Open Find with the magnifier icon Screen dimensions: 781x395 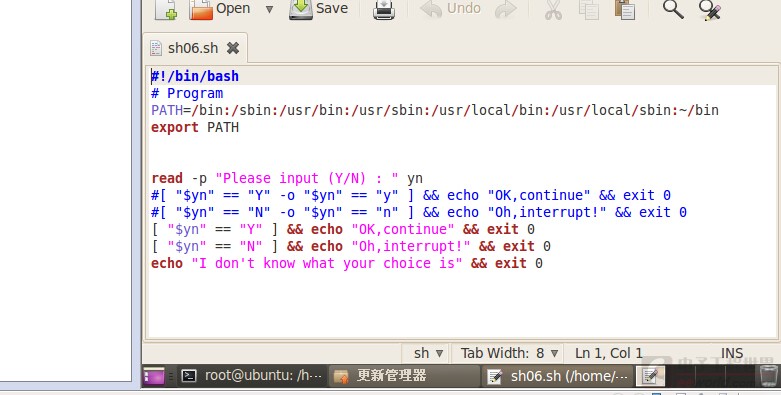pos(673,9)
